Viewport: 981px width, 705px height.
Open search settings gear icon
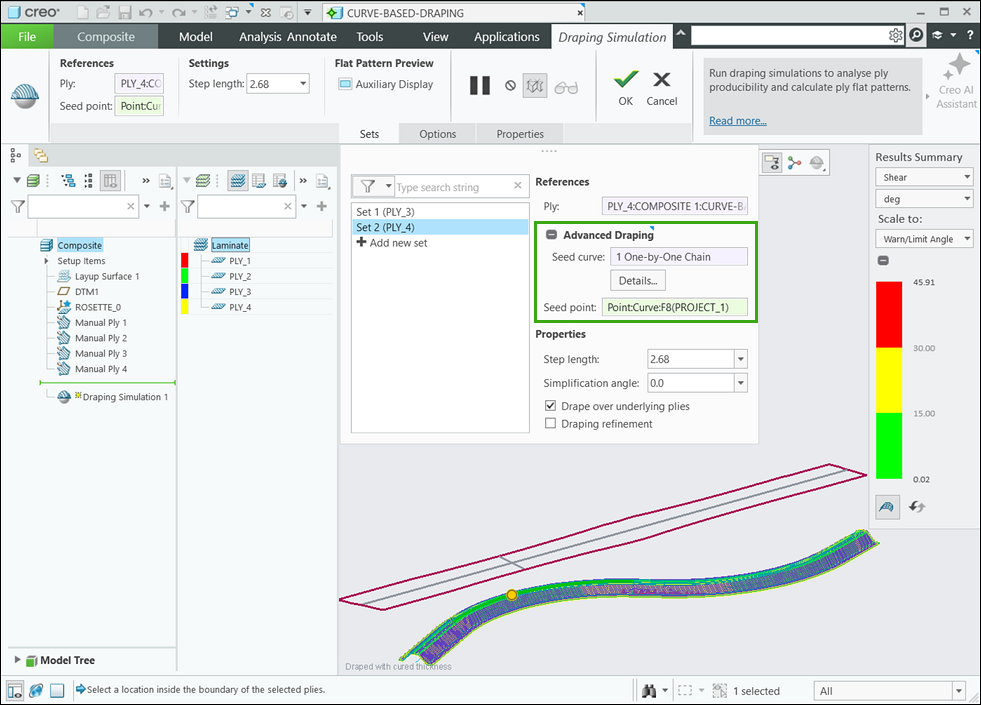tap(895, 36)
